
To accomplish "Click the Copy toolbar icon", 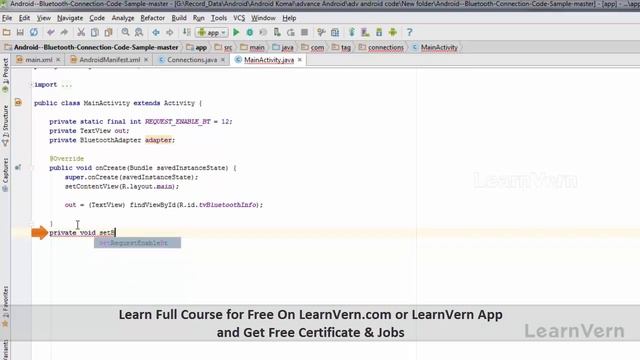I will pyautogui.click(x=95, y=32).
